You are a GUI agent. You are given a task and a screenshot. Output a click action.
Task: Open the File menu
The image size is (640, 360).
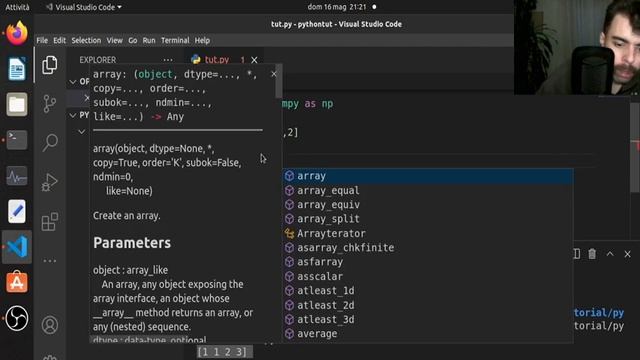click(42, 40)
